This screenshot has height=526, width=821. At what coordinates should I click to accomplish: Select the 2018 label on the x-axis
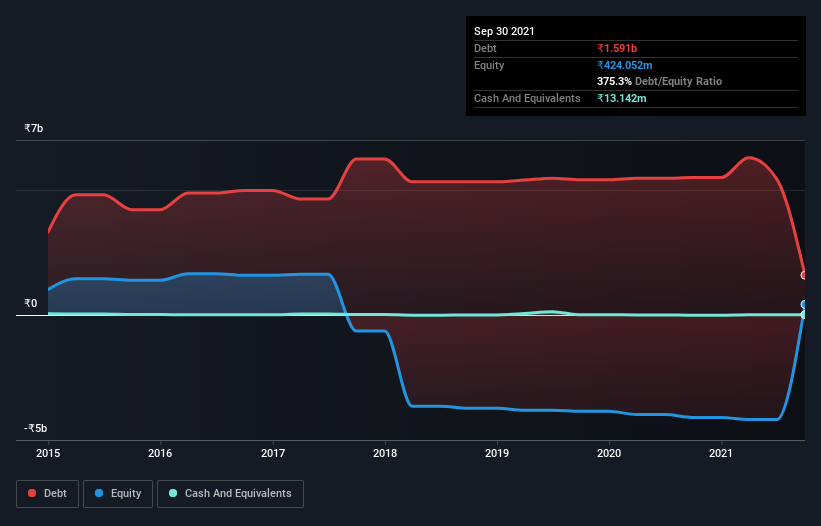point(385,453)
